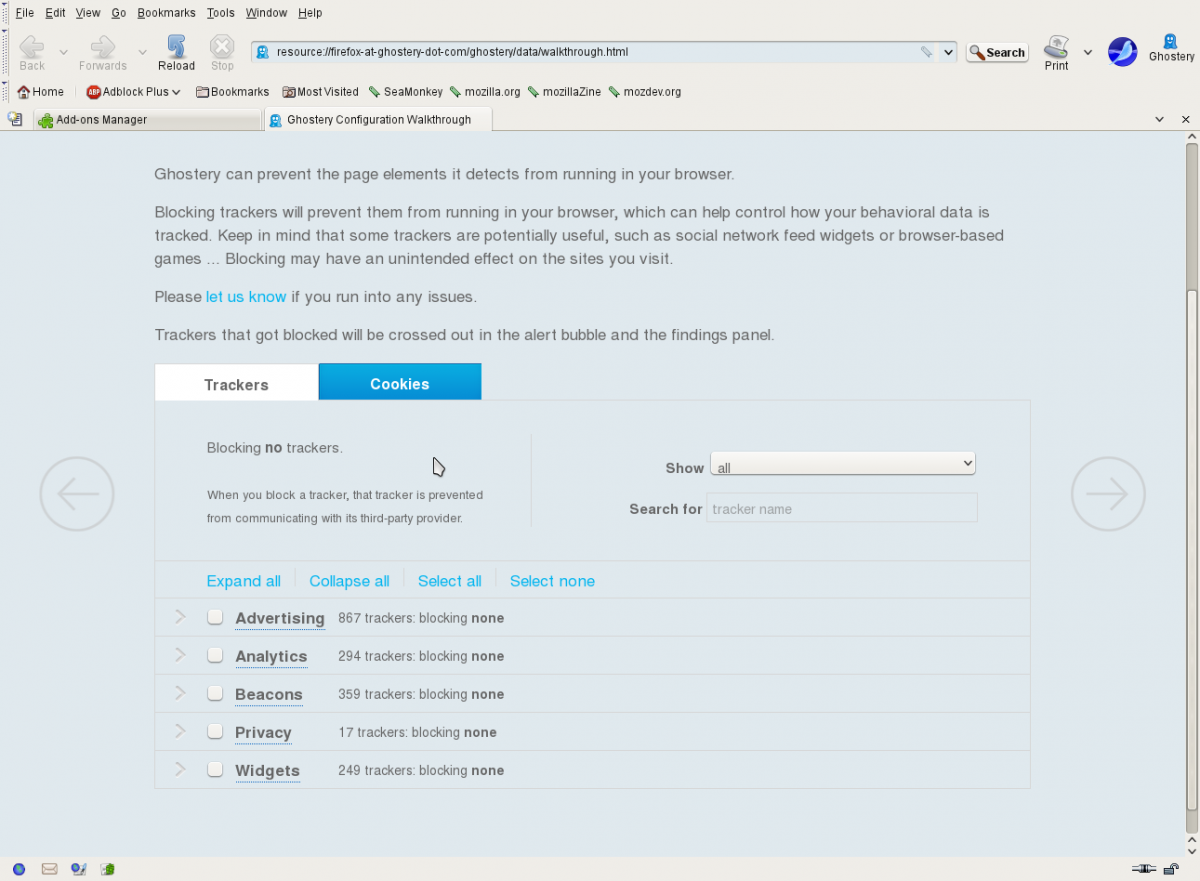This screenshot has width=1200, height=881.
Task: Click the Adblock Plus toolbar icon
Action: (94, 92)
